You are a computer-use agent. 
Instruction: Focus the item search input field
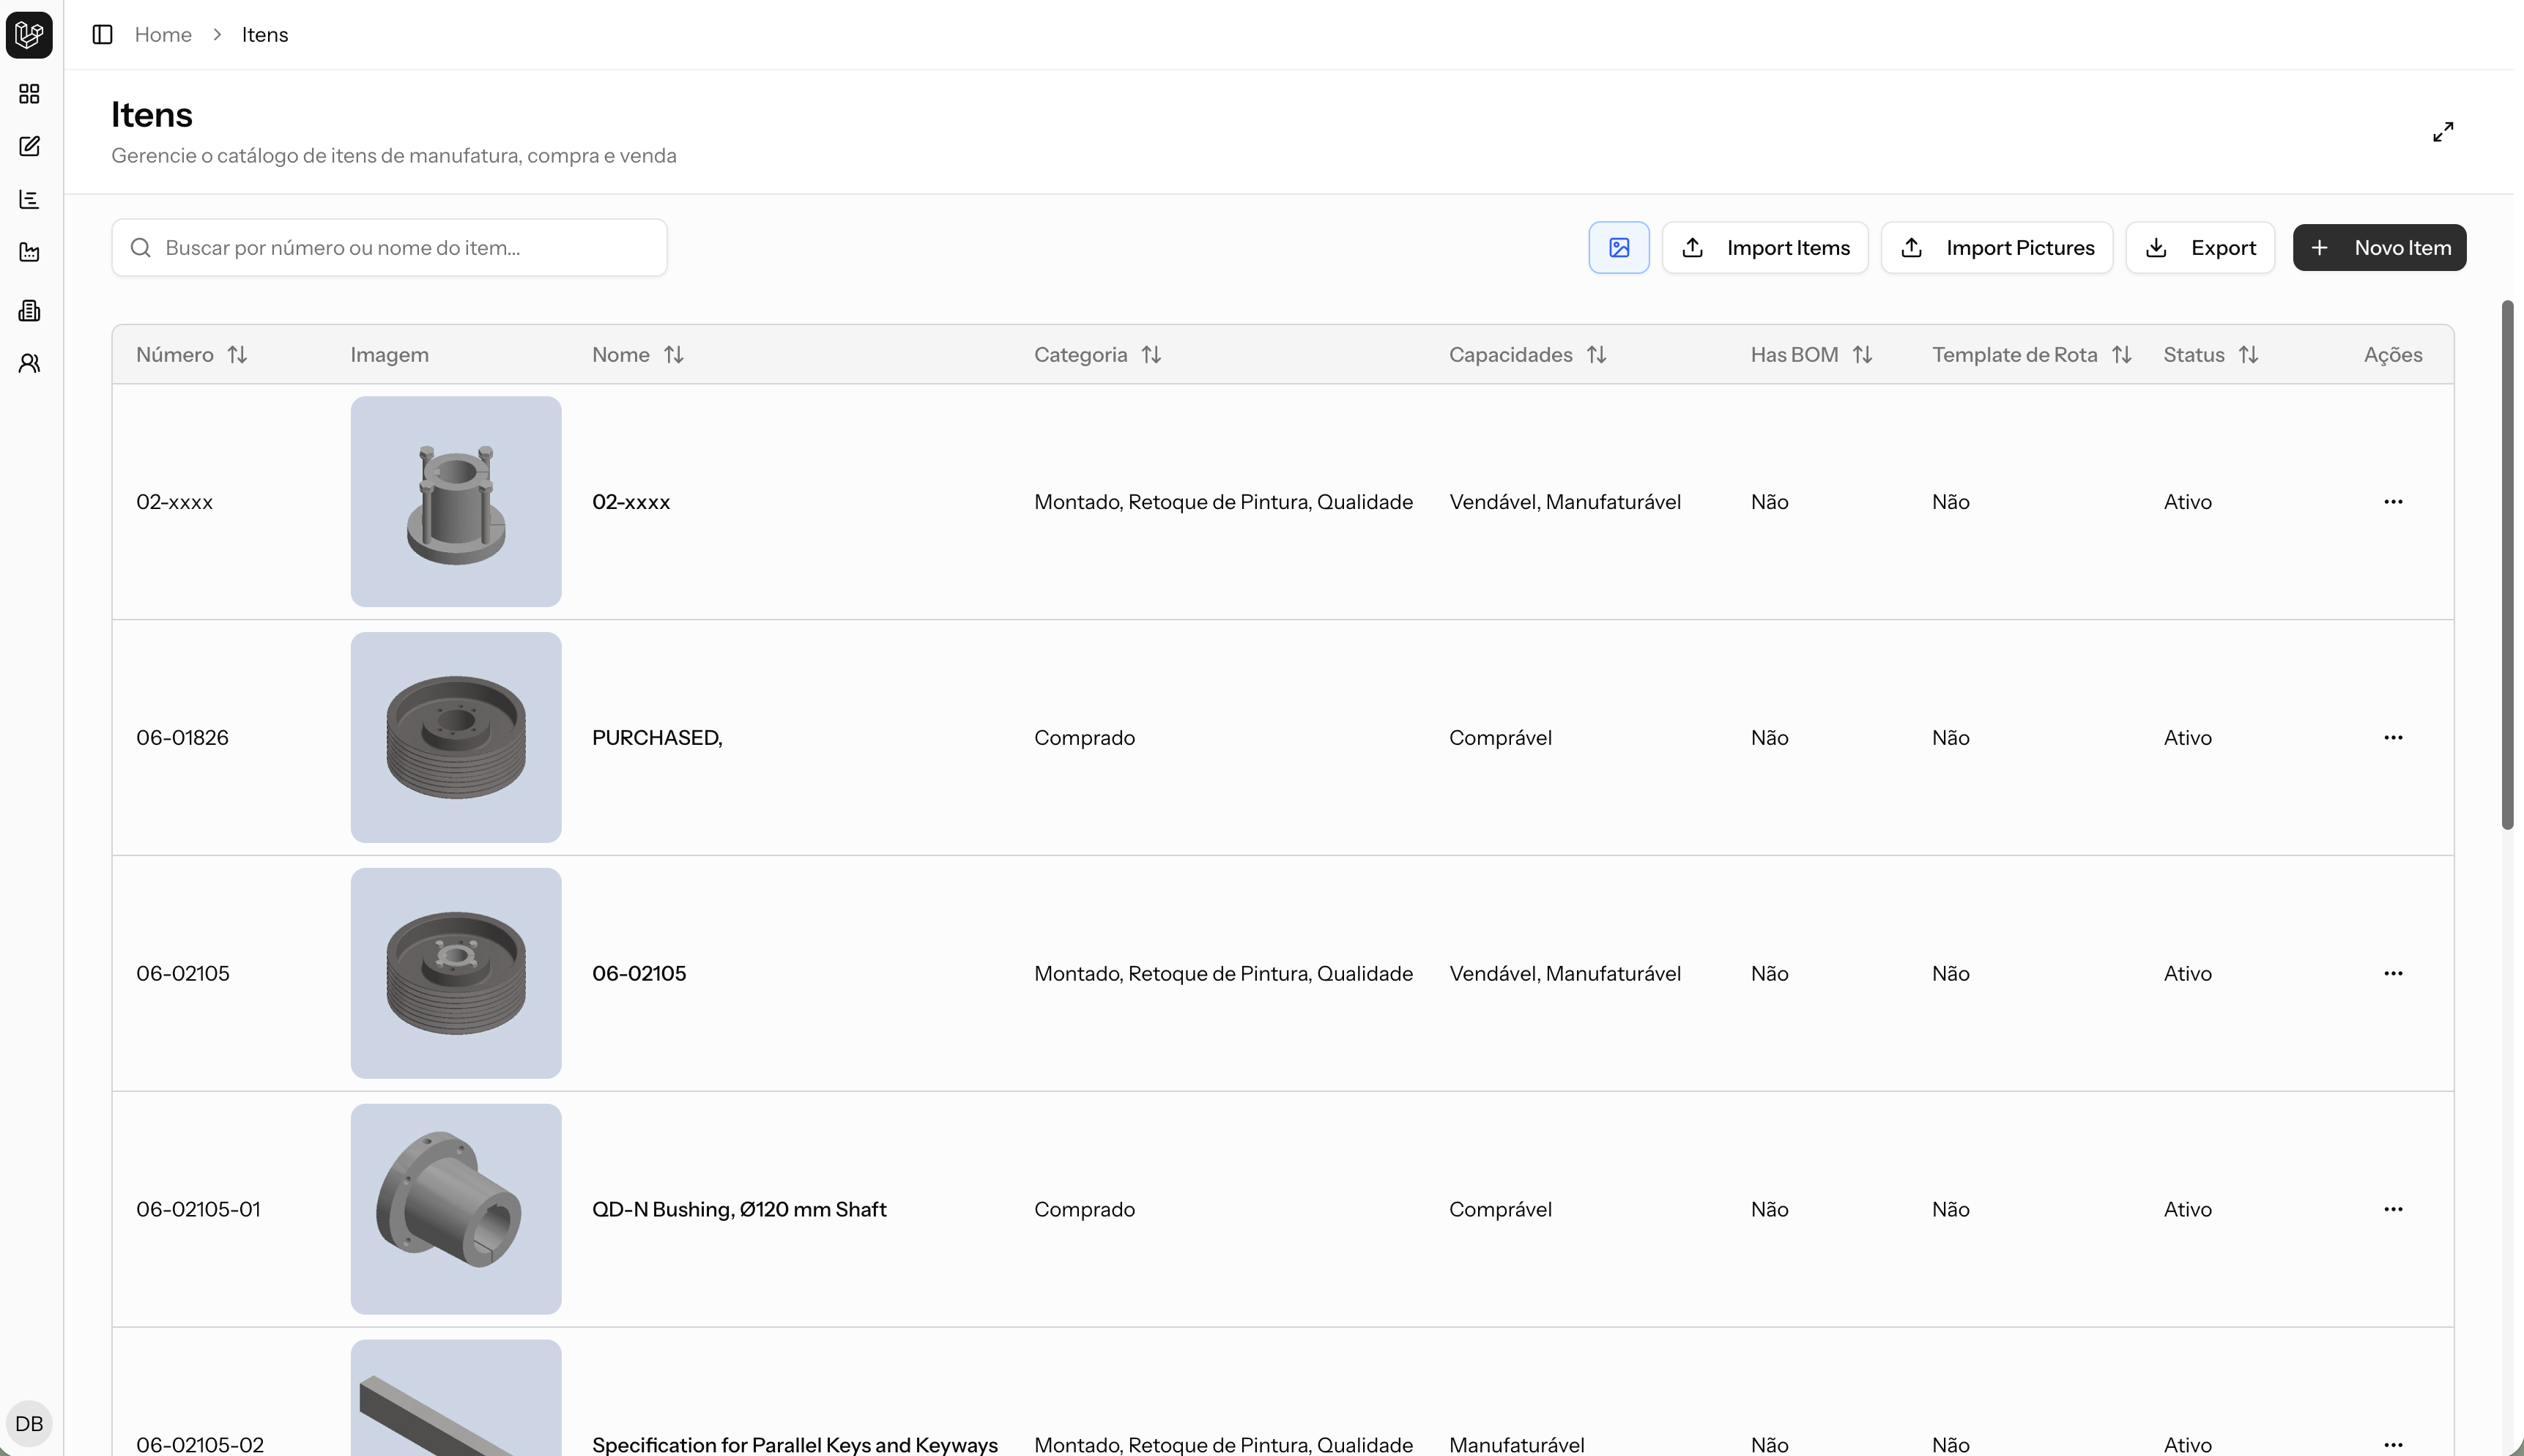point(400,248)
